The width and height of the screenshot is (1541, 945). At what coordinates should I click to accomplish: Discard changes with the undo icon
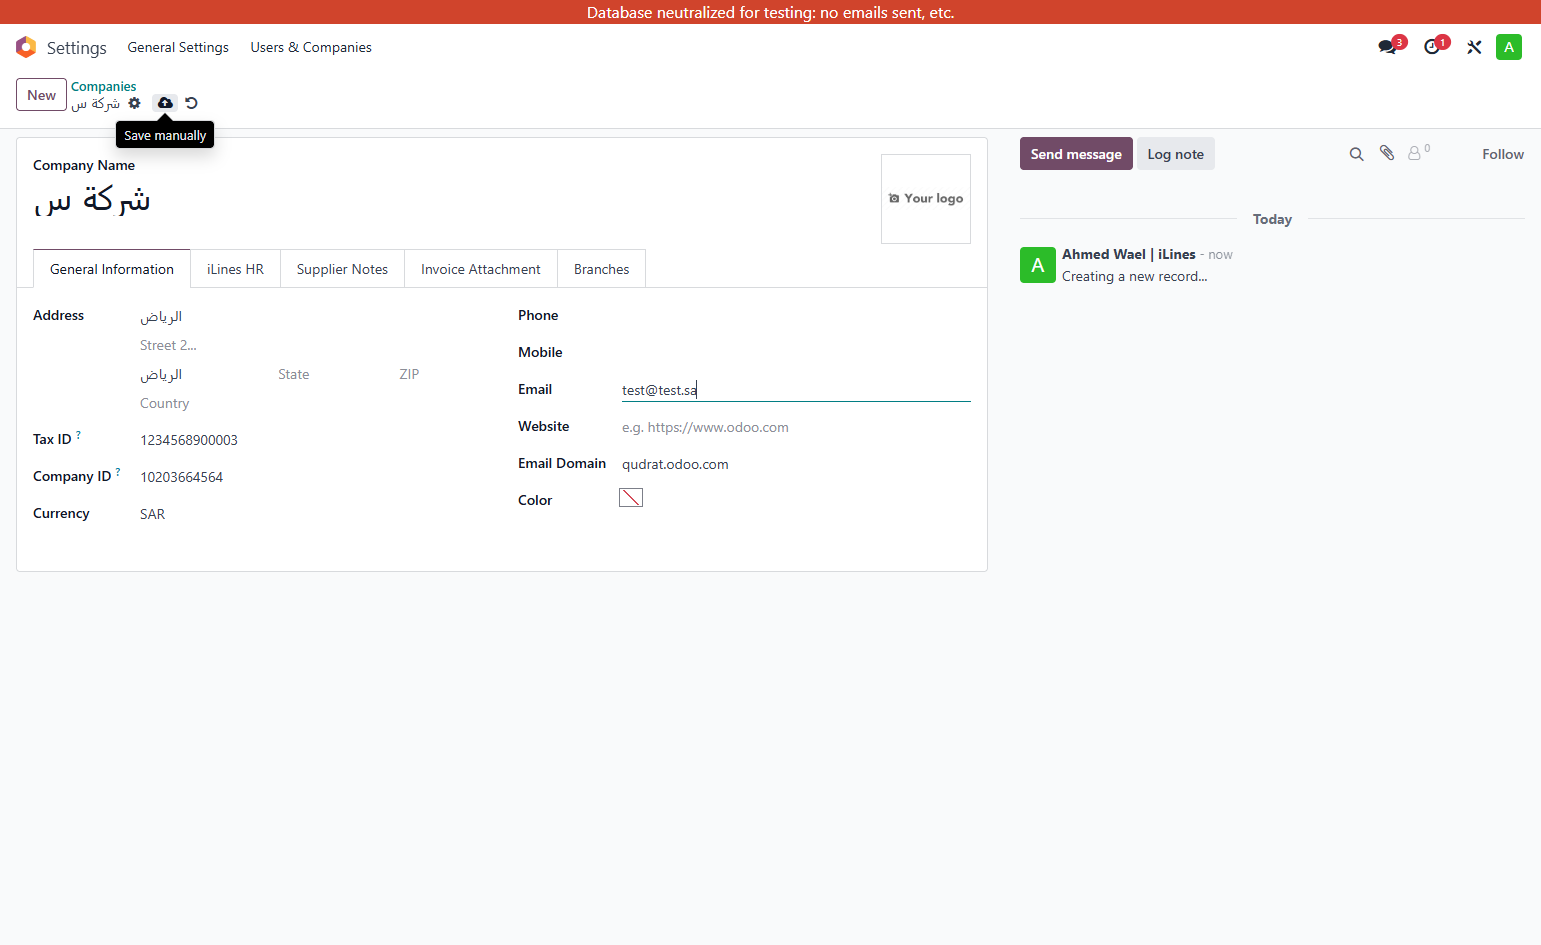point(191,103)
